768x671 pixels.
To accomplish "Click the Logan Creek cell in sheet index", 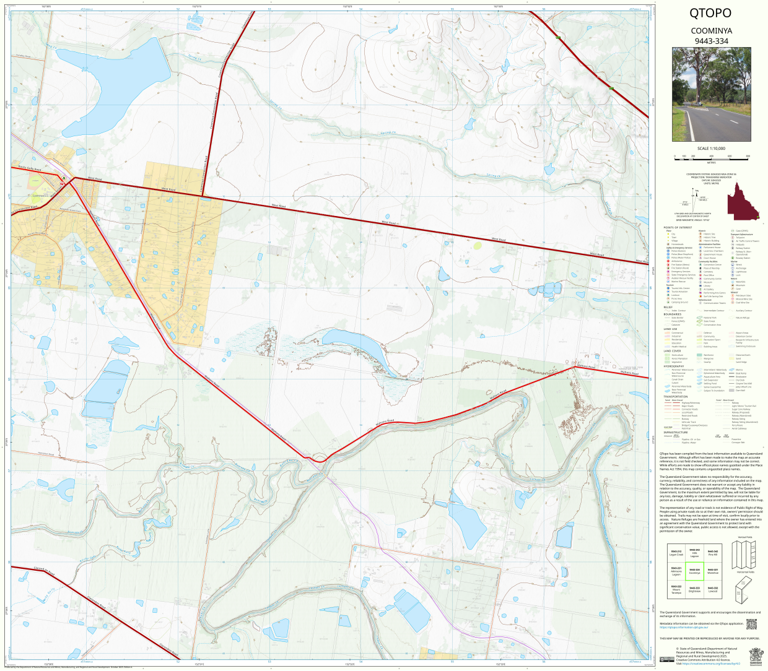I will tap(676, 553).
